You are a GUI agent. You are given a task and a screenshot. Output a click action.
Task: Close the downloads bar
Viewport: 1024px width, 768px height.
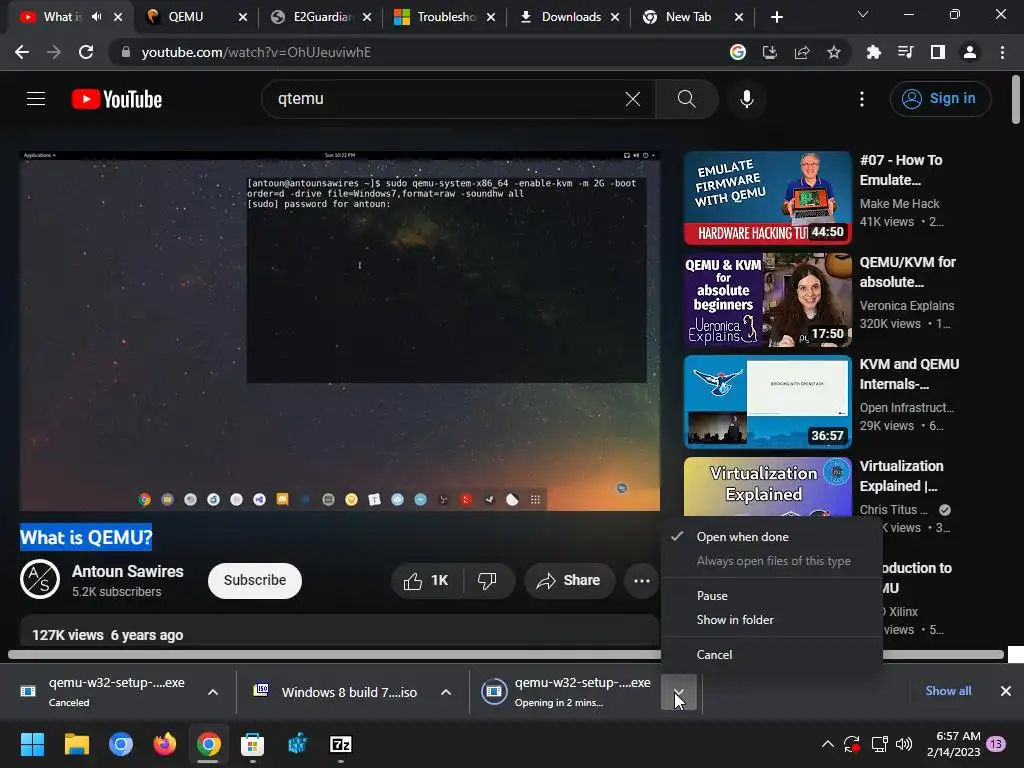click(x=1006, y=691)
